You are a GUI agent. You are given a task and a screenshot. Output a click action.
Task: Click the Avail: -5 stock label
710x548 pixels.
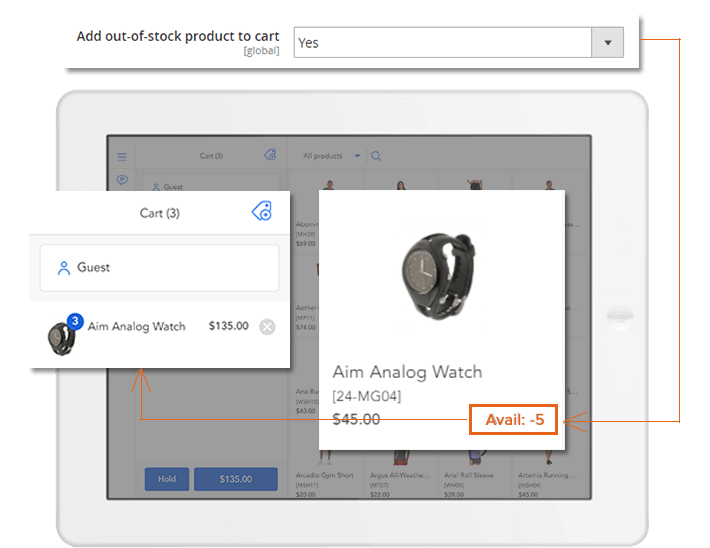[x=514, y=420]
